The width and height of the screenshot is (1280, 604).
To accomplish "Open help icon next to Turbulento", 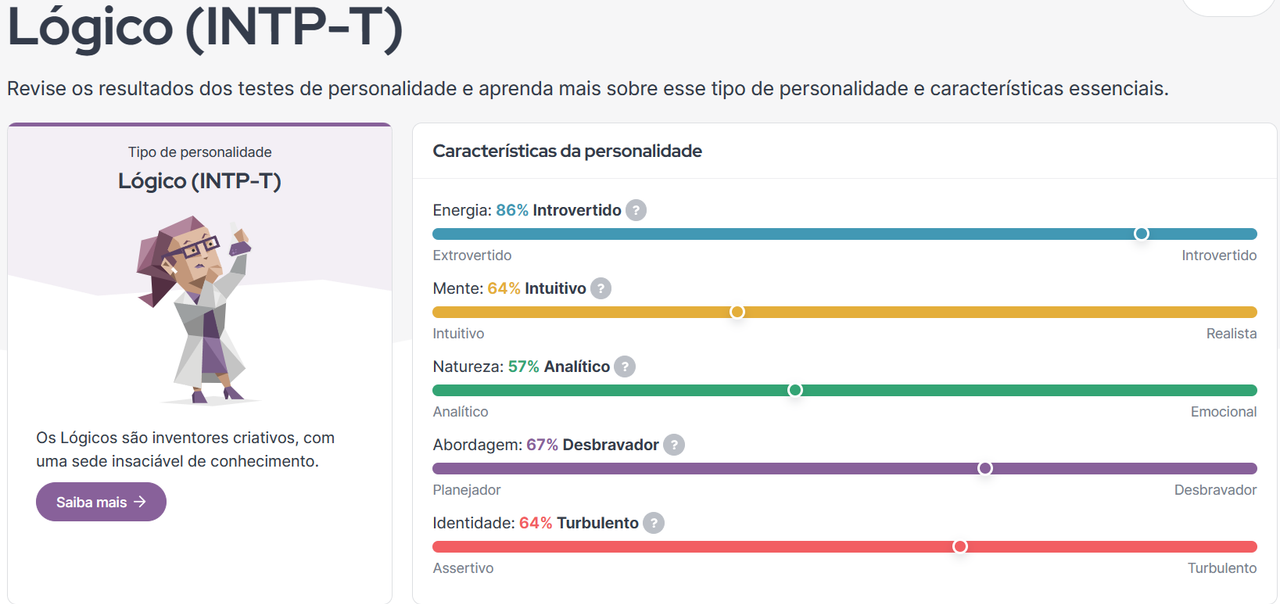I will coord(653,523).
